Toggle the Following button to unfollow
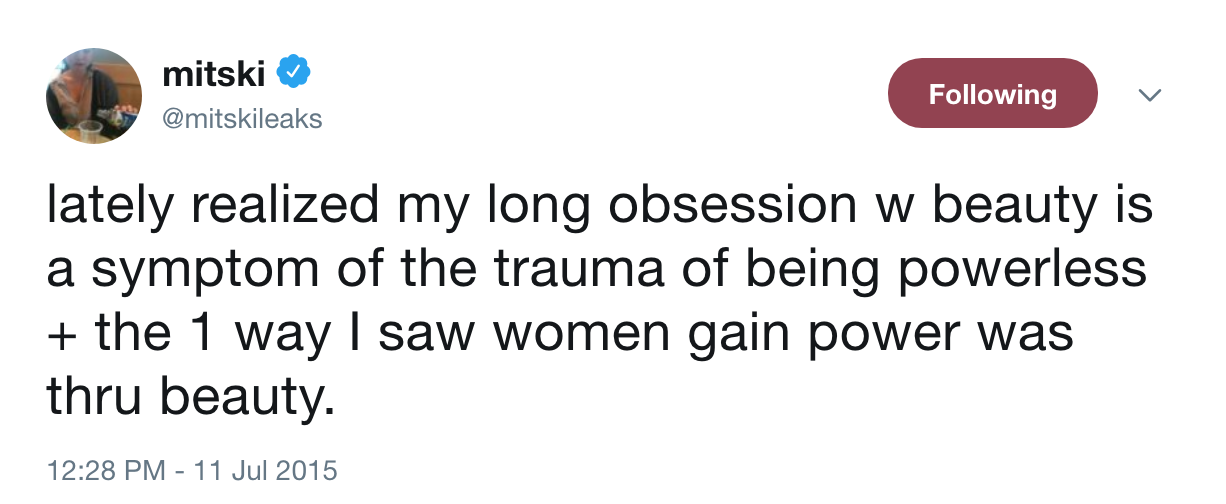This screenshot has height=504, width=1226. pos(992,94)
